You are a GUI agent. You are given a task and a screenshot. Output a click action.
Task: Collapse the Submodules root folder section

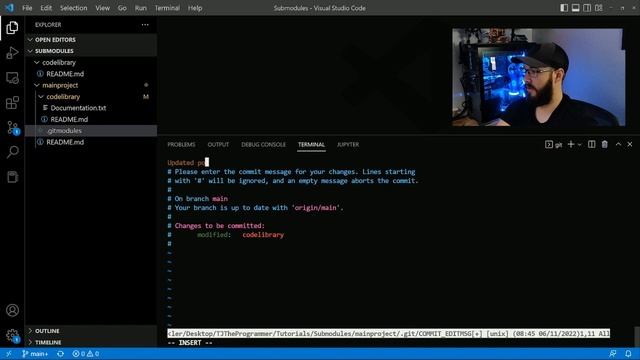(x=91, y=51)
